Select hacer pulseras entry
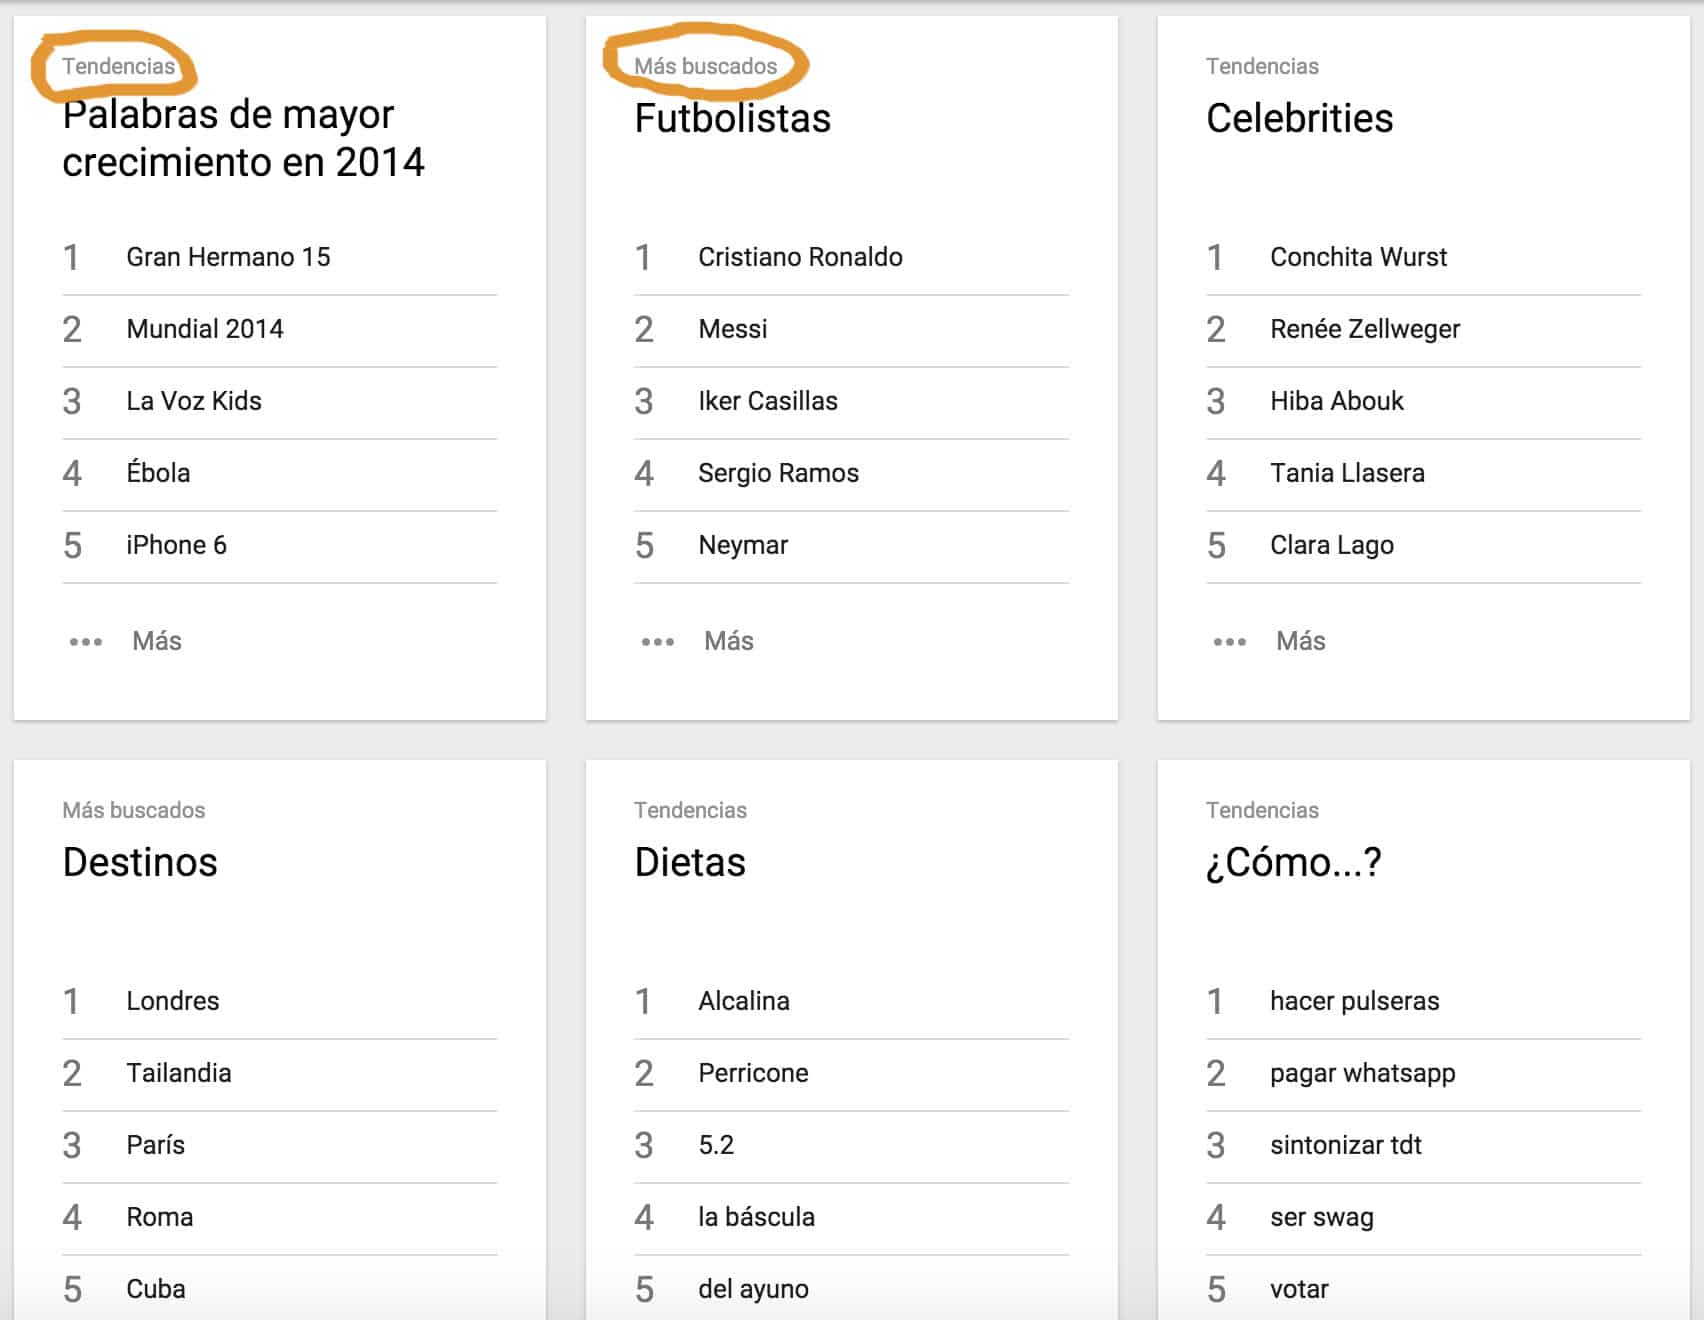This screenshot has height=1320, width=1704. click(1355, 1001)
